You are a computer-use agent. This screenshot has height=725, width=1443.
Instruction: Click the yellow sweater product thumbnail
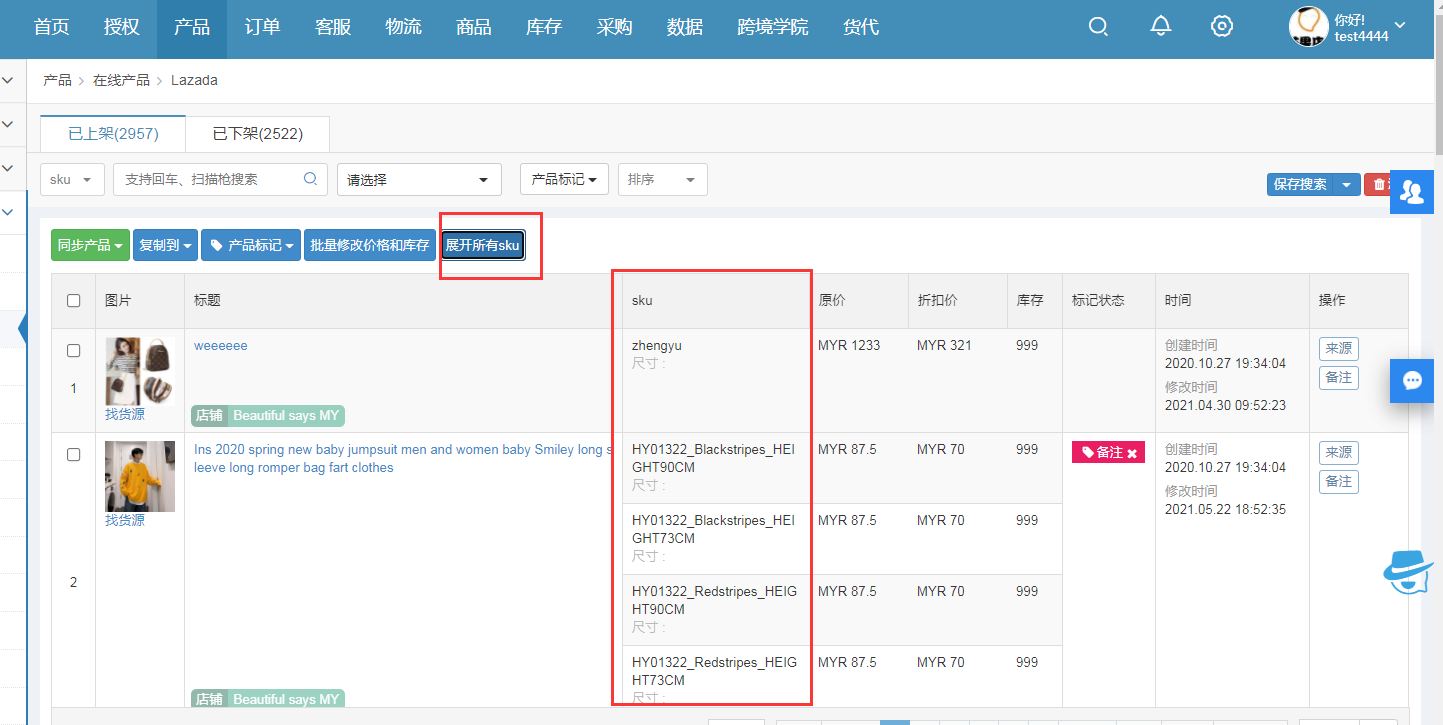(140, 476)
